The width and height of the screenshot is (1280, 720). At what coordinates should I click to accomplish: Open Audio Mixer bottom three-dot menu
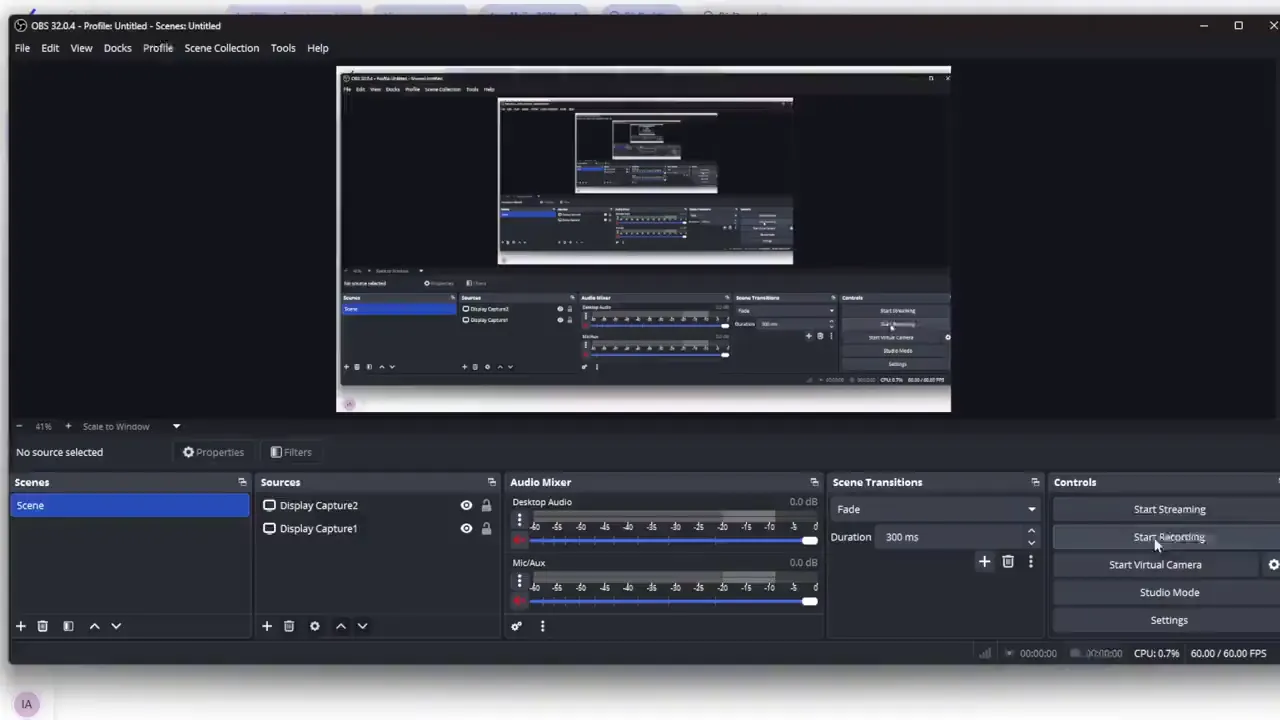point(542,626)
